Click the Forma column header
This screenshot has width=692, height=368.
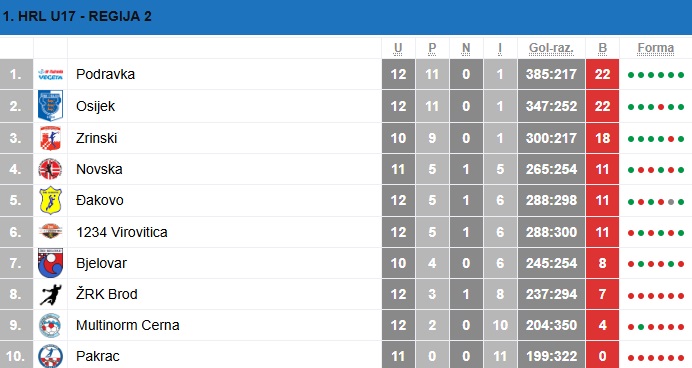point(655,48)
